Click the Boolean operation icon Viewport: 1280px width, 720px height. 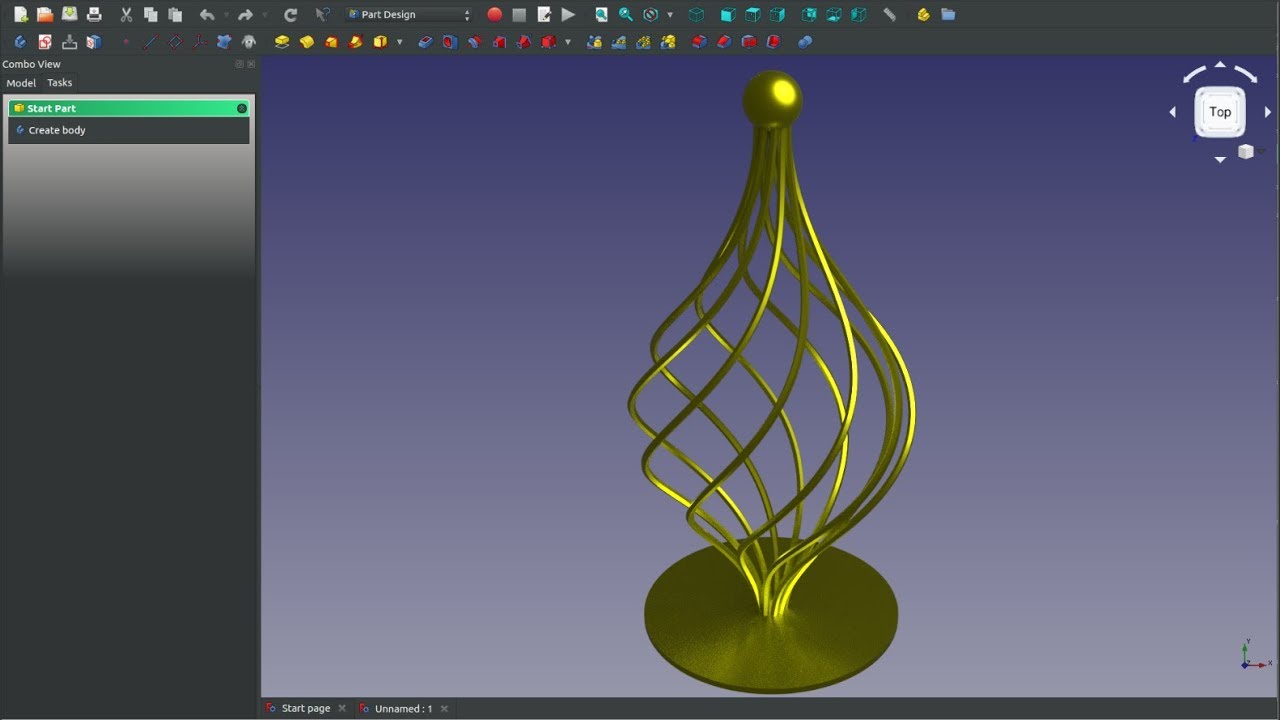[805, 42]
